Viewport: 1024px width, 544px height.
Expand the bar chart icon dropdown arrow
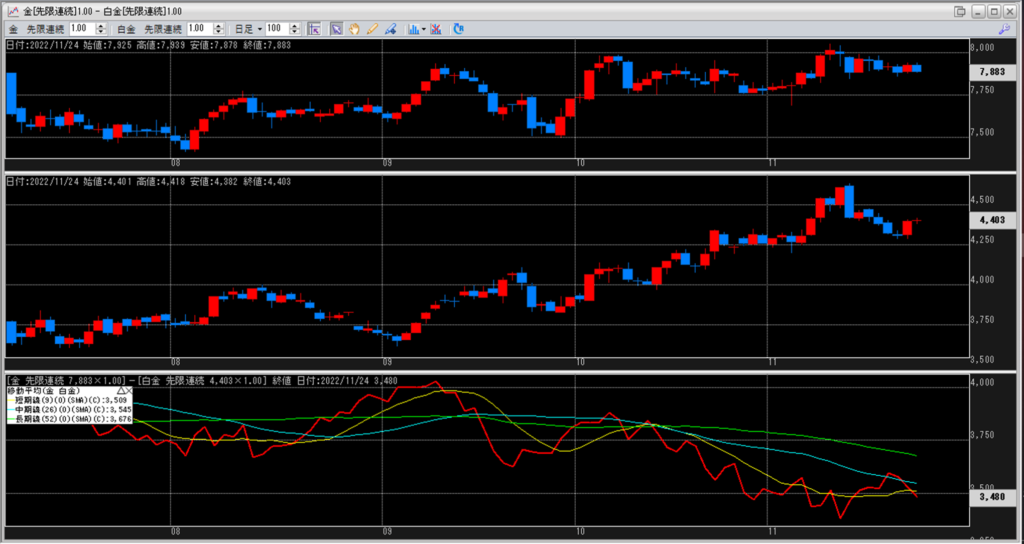click(423, 29)
